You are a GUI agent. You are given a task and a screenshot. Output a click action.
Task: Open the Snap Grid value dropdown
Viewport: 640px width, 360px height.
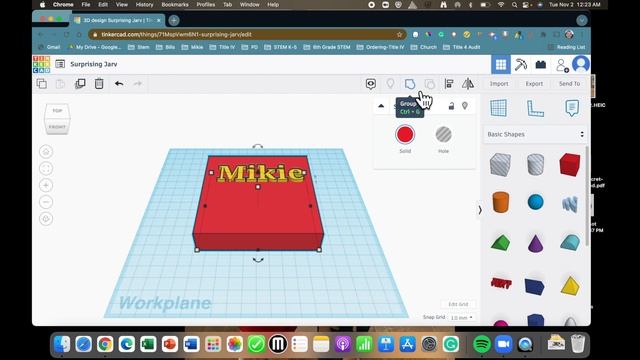(462, 318)
